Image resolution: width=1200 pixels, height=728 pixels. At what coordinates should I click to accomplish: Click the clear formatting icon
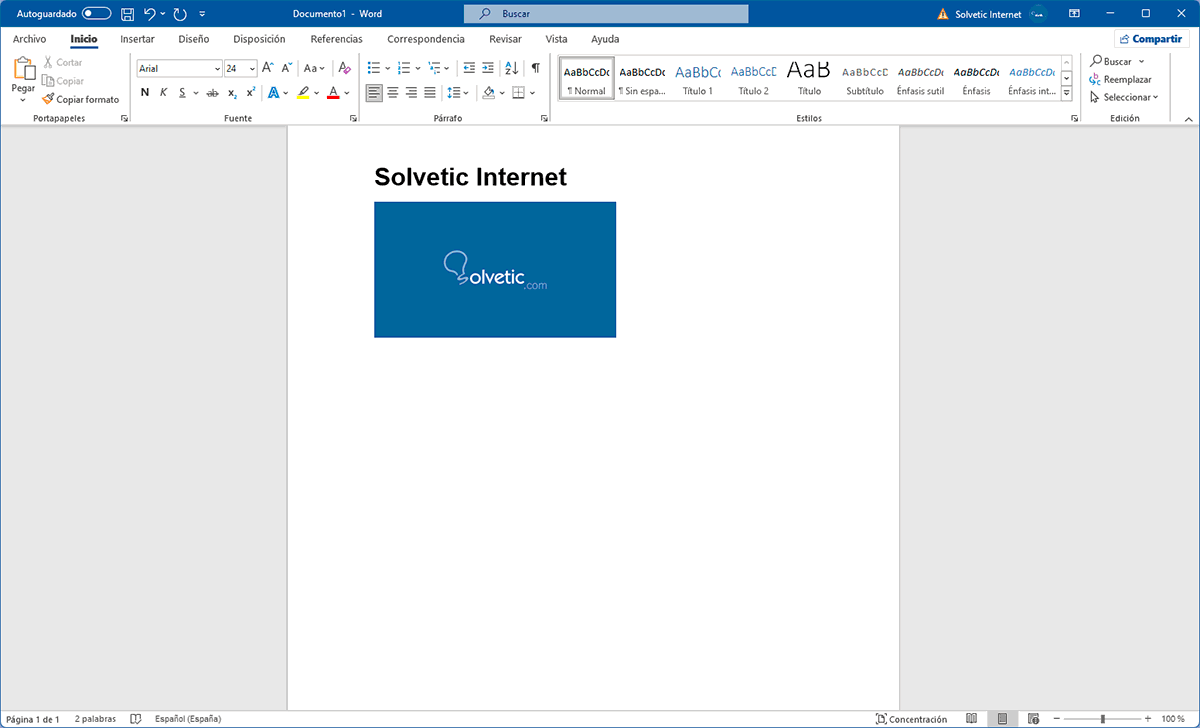(344, 68)
